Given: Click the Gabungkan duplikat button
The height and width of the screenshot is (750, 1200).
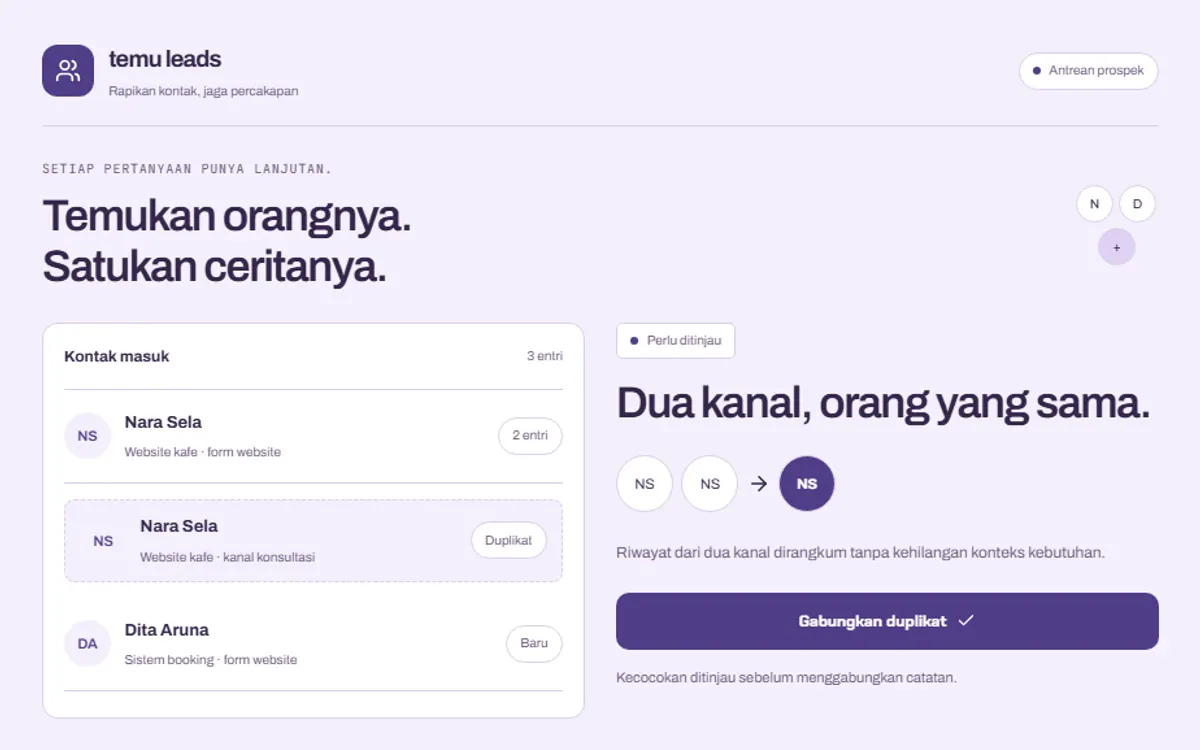Looking at the screenshot, I should (887, 621).
